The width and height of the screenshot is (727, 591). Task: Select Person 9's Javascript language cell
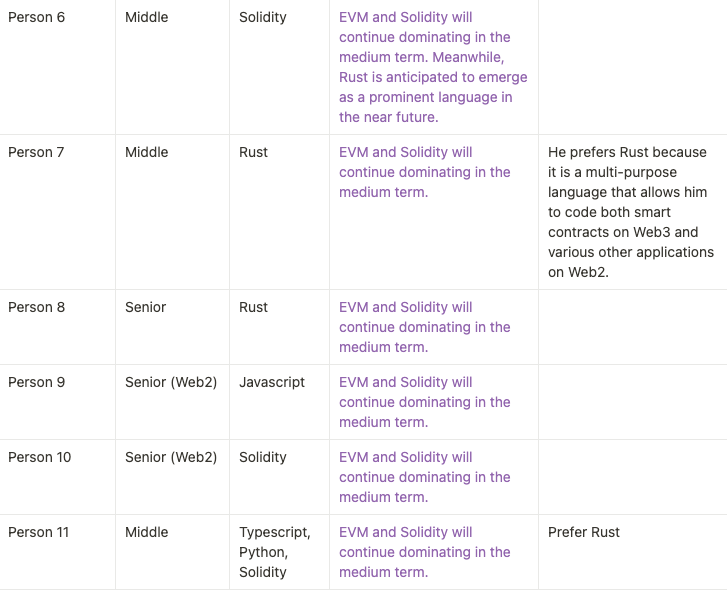[279, 402]
